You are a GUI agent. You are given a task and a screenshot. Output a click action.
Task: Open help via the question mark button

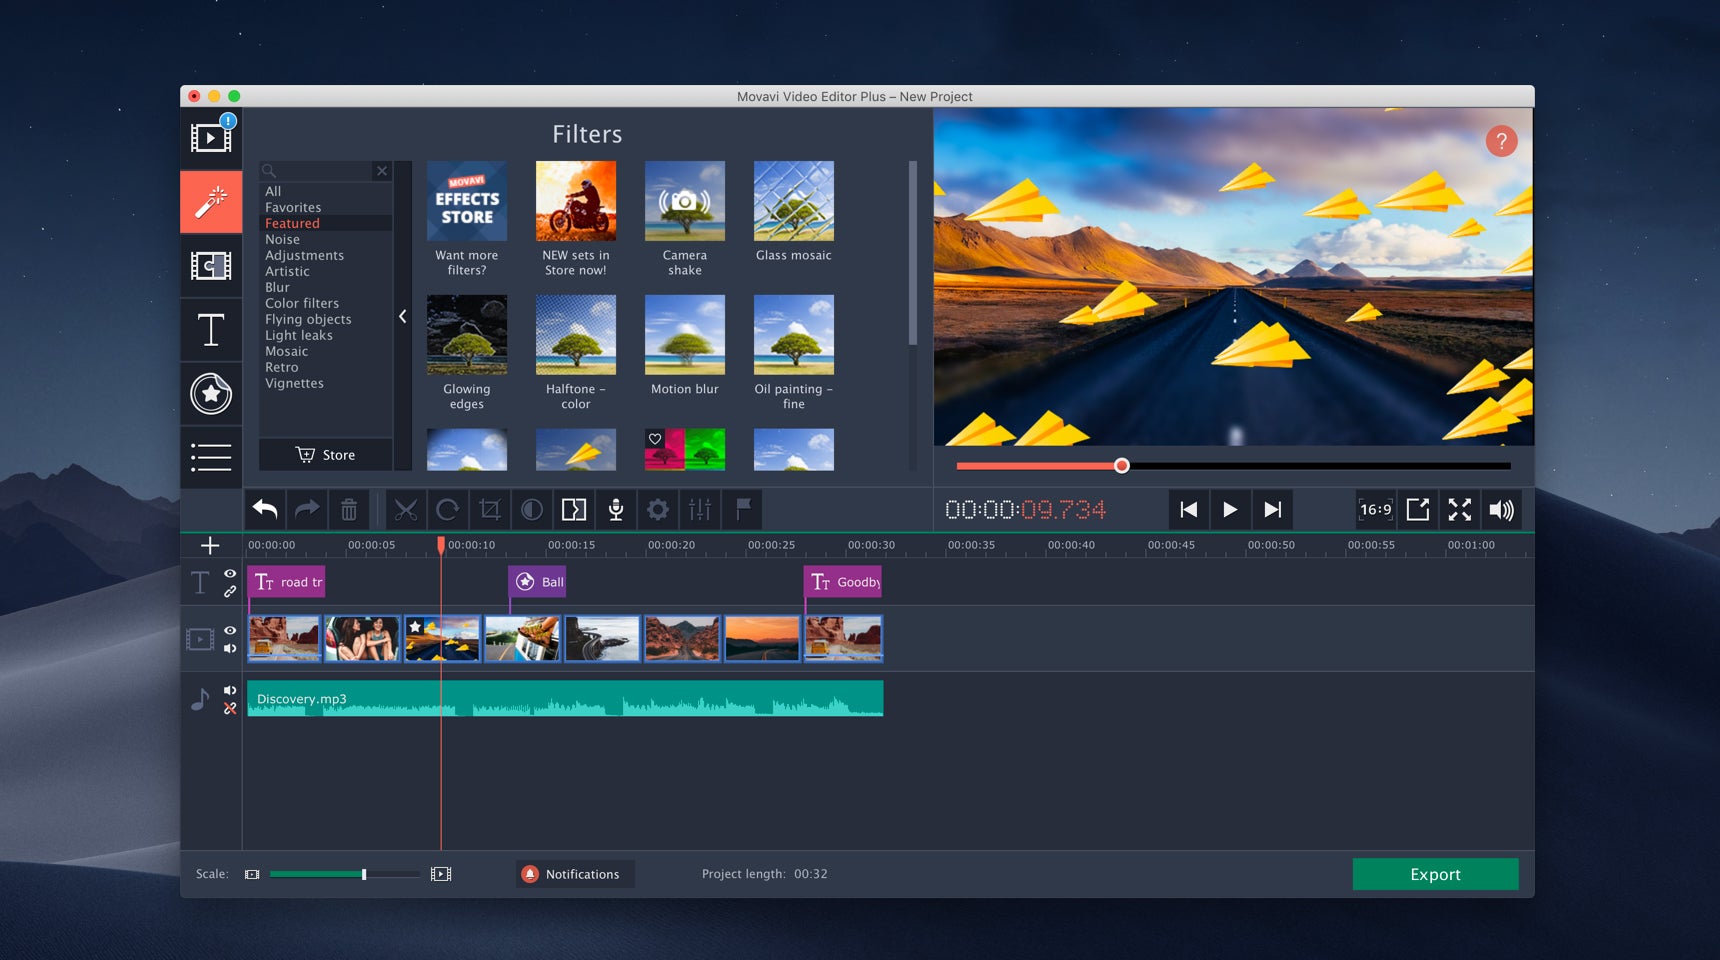coord(1501,141)
